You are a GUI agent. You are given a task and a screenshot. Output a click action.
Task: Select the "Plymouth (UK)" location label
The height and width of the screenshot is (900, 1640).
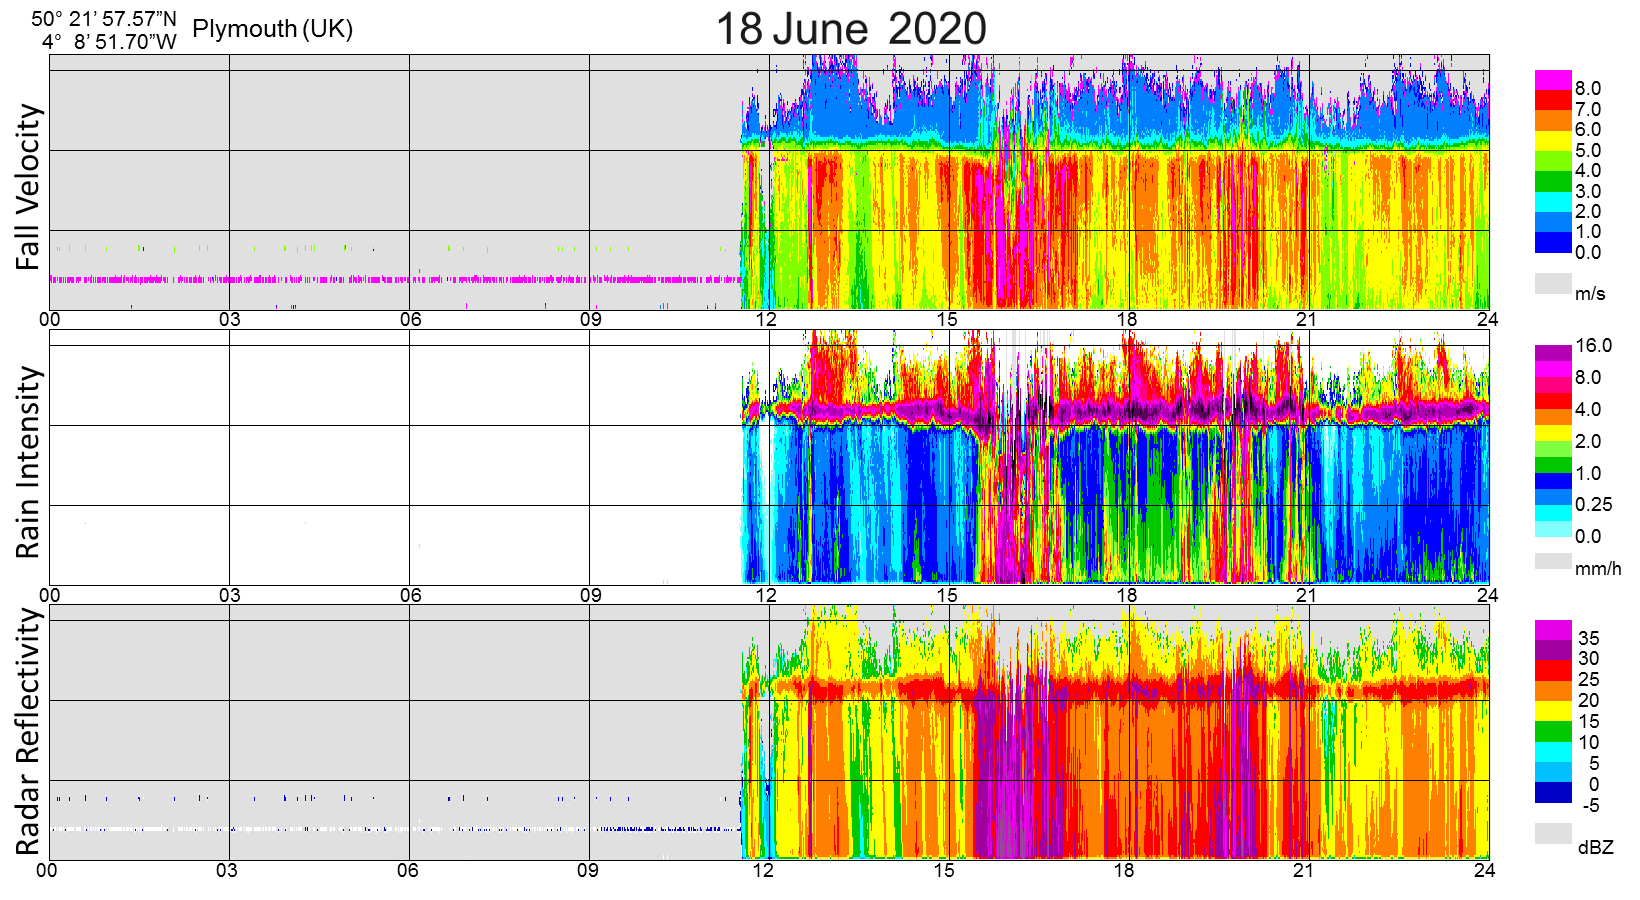click(x=272, y=29)
